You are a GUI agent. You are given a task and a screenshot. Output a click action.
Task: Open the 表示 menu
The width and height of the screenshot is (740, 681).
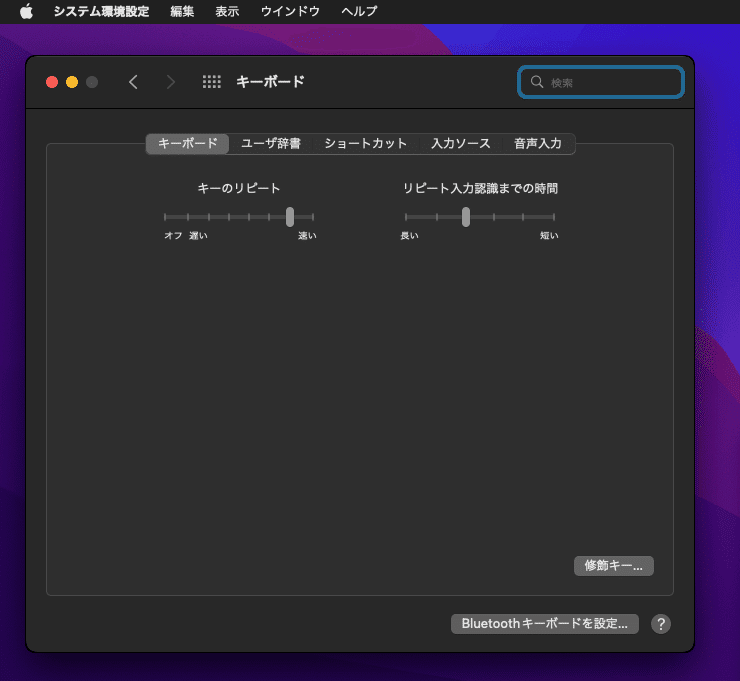(227, 11)
